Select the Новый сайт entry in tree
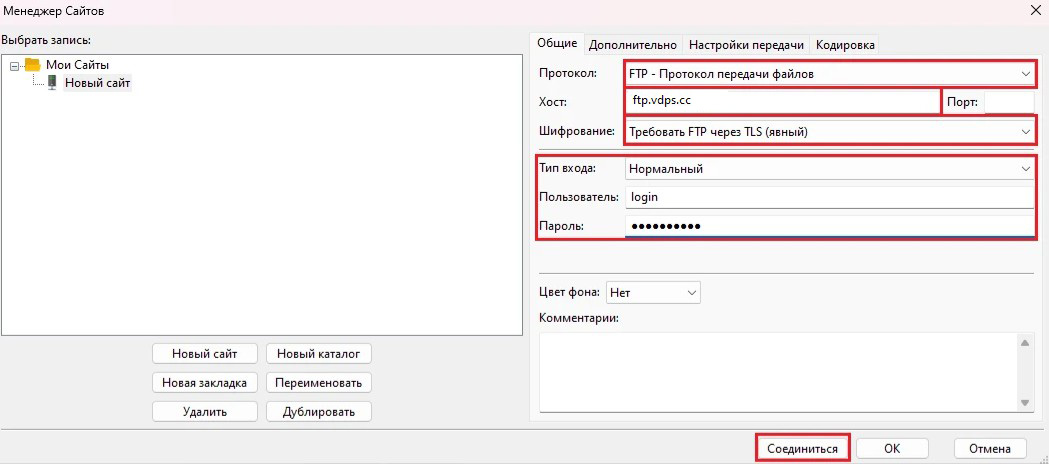This screenshot has width=1049, height=464. [97, 83]
